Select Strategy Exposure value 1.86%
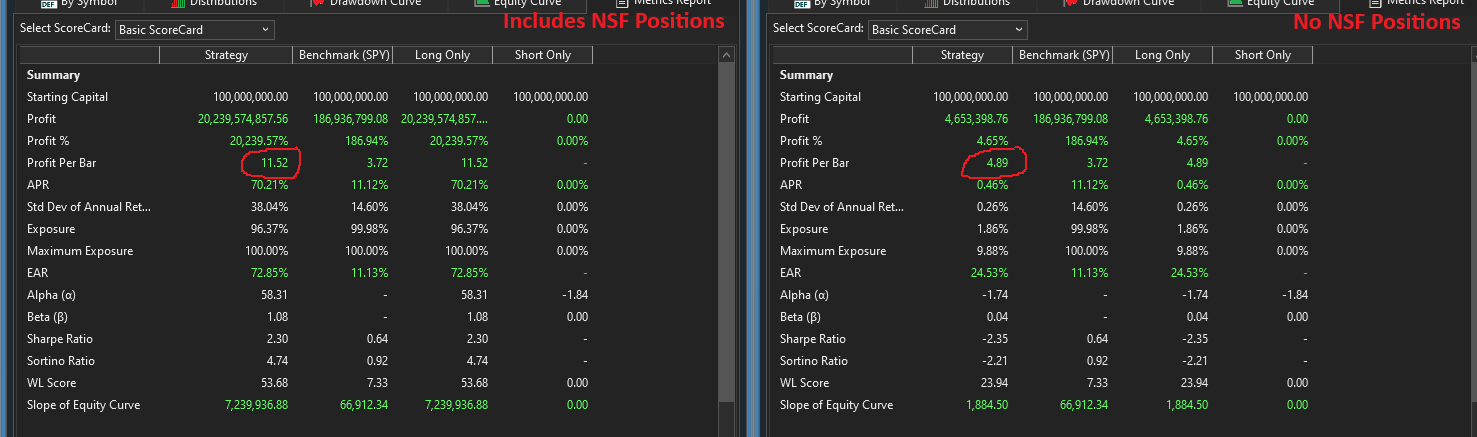Screen dimensions: 1477x437 (x=990, y=229)
